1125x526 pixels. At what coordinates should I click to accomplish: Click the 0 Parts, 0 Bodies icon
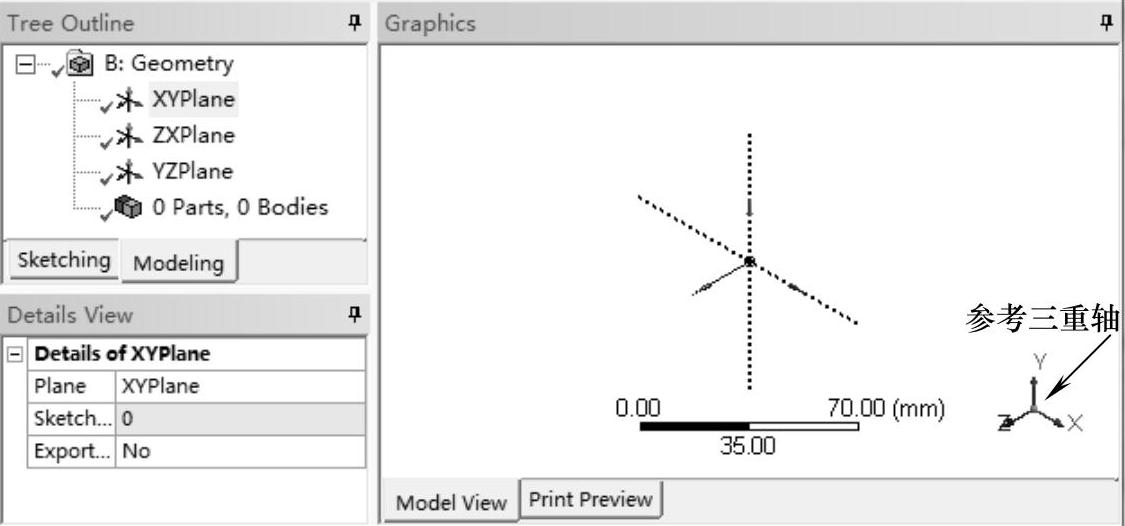pyautogui.click(x=128, y=208)
